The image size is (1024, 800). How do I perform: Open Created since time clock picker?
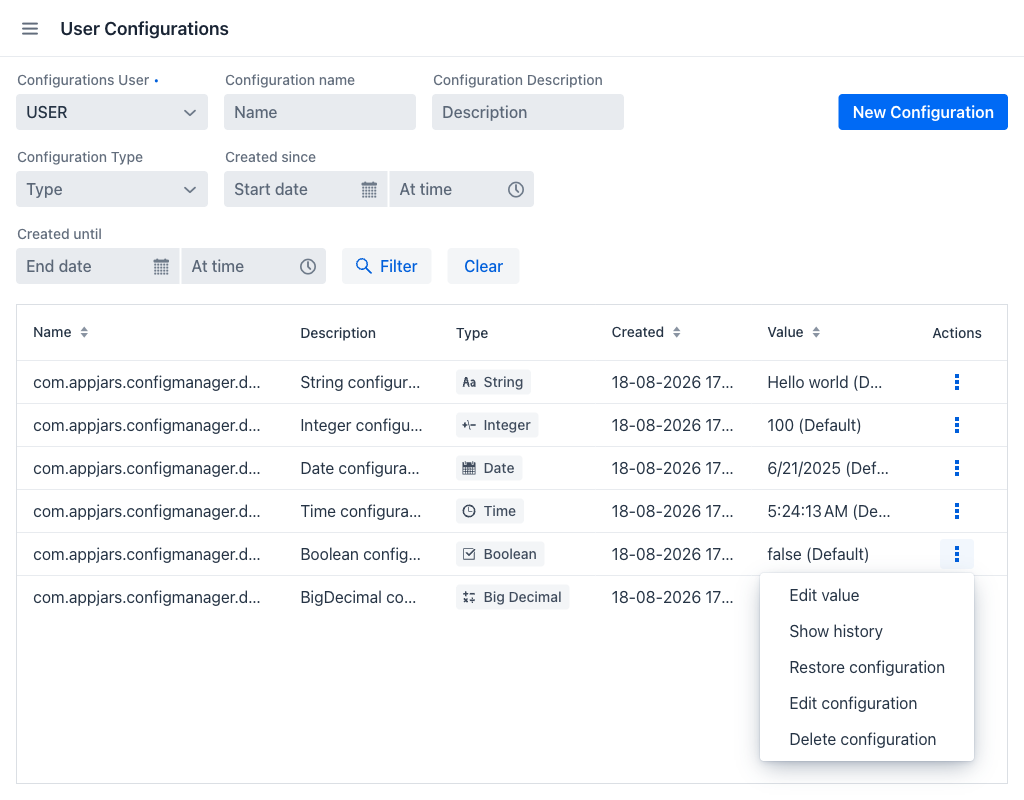516,189
